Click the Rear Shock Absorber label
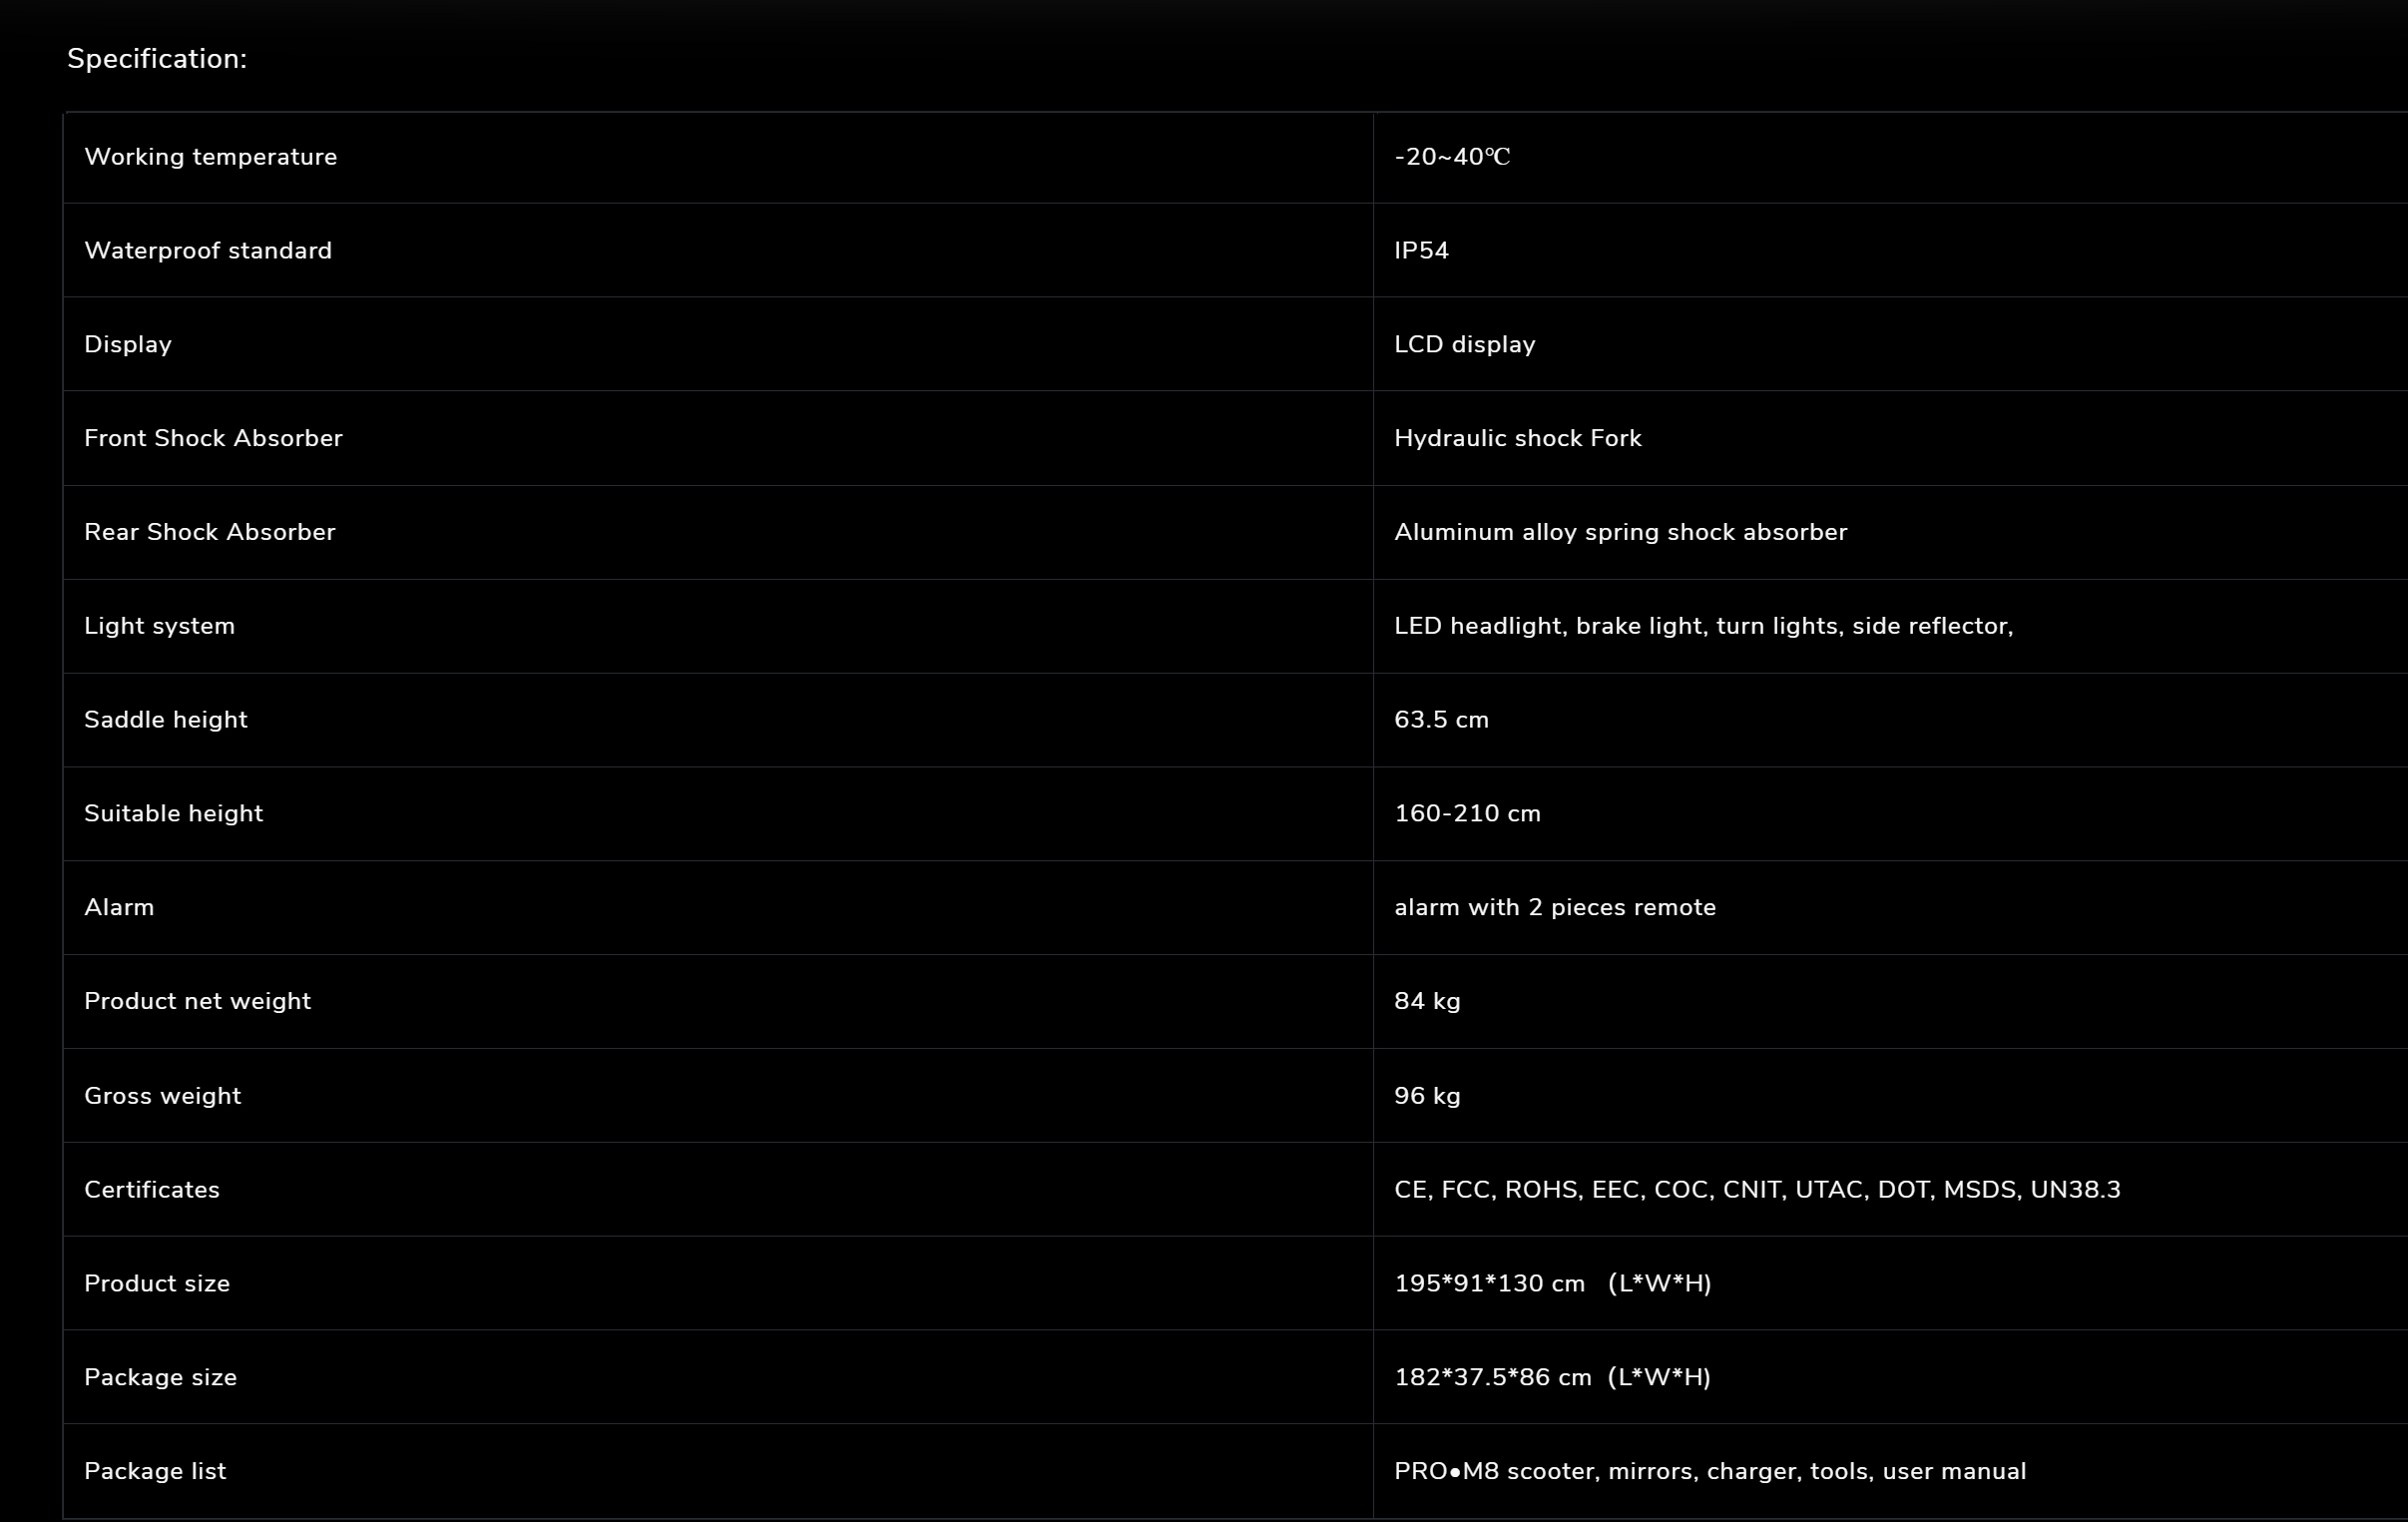The image size is (2408, 1522). (209, 532)
